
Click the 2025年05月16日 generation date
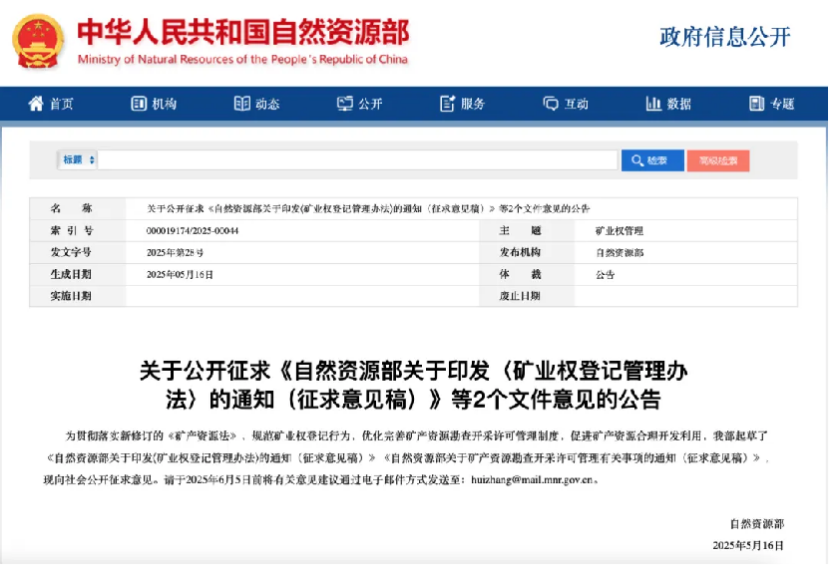pyautogui.click(x=179, y=275)
